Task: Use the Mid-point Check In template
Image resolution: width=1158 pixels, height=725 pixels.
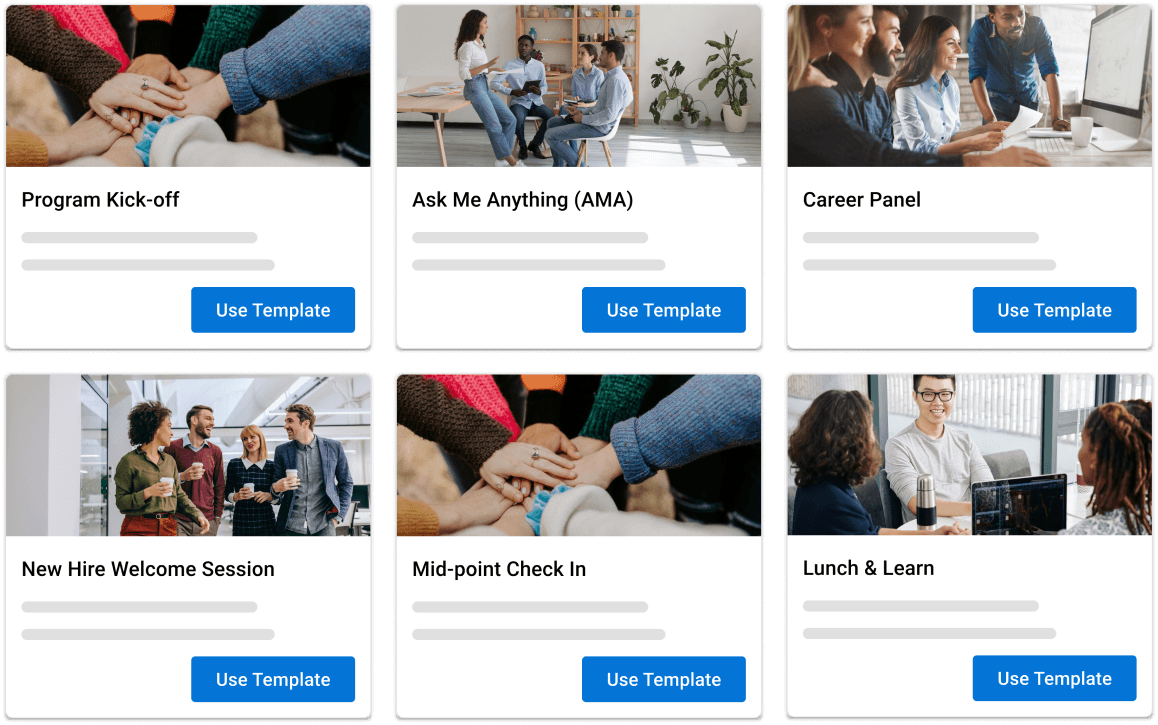Action: (x=663, y=679)
